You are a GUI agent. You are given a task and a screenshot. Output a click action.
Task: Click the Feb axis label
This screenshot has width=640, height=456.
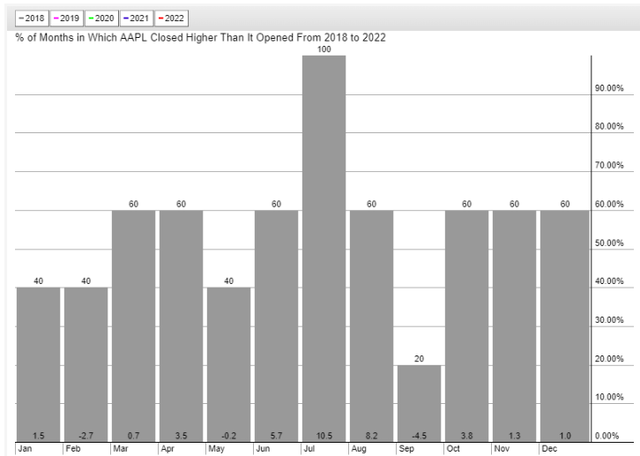pyautogui.click(x=73, y=449)
